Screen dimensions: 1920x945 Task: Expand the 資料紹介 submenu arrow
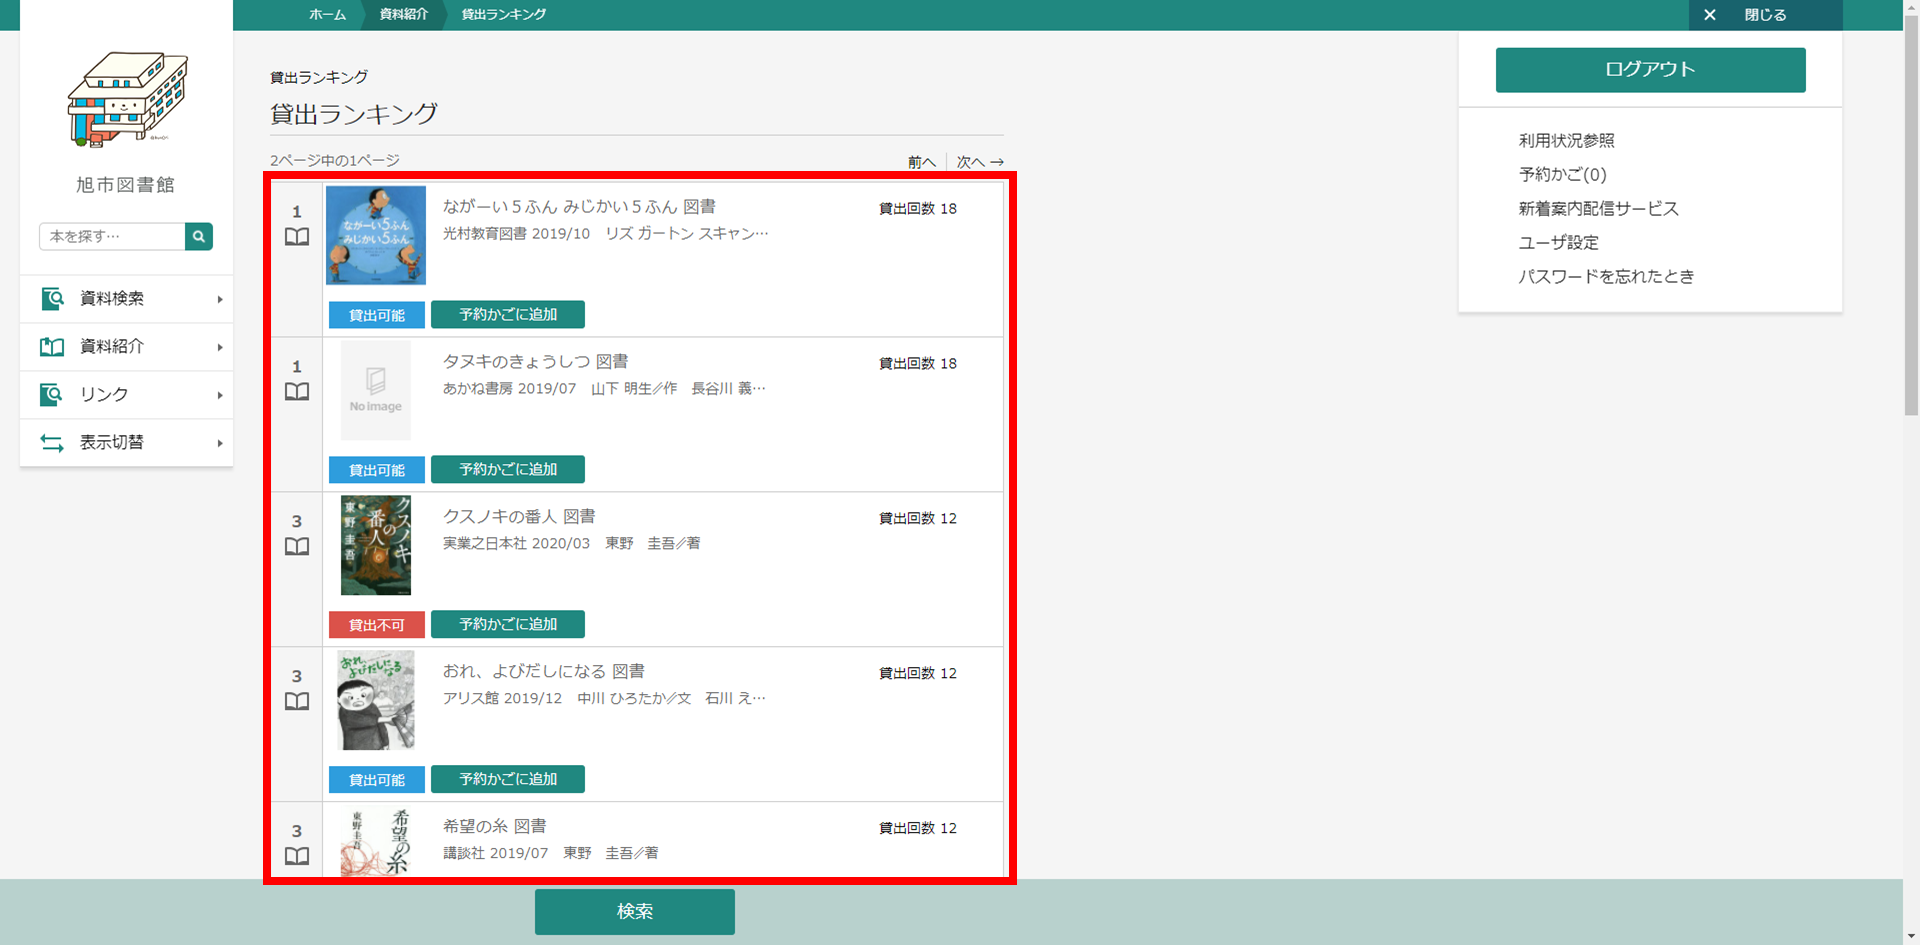(x=220, y=347)
